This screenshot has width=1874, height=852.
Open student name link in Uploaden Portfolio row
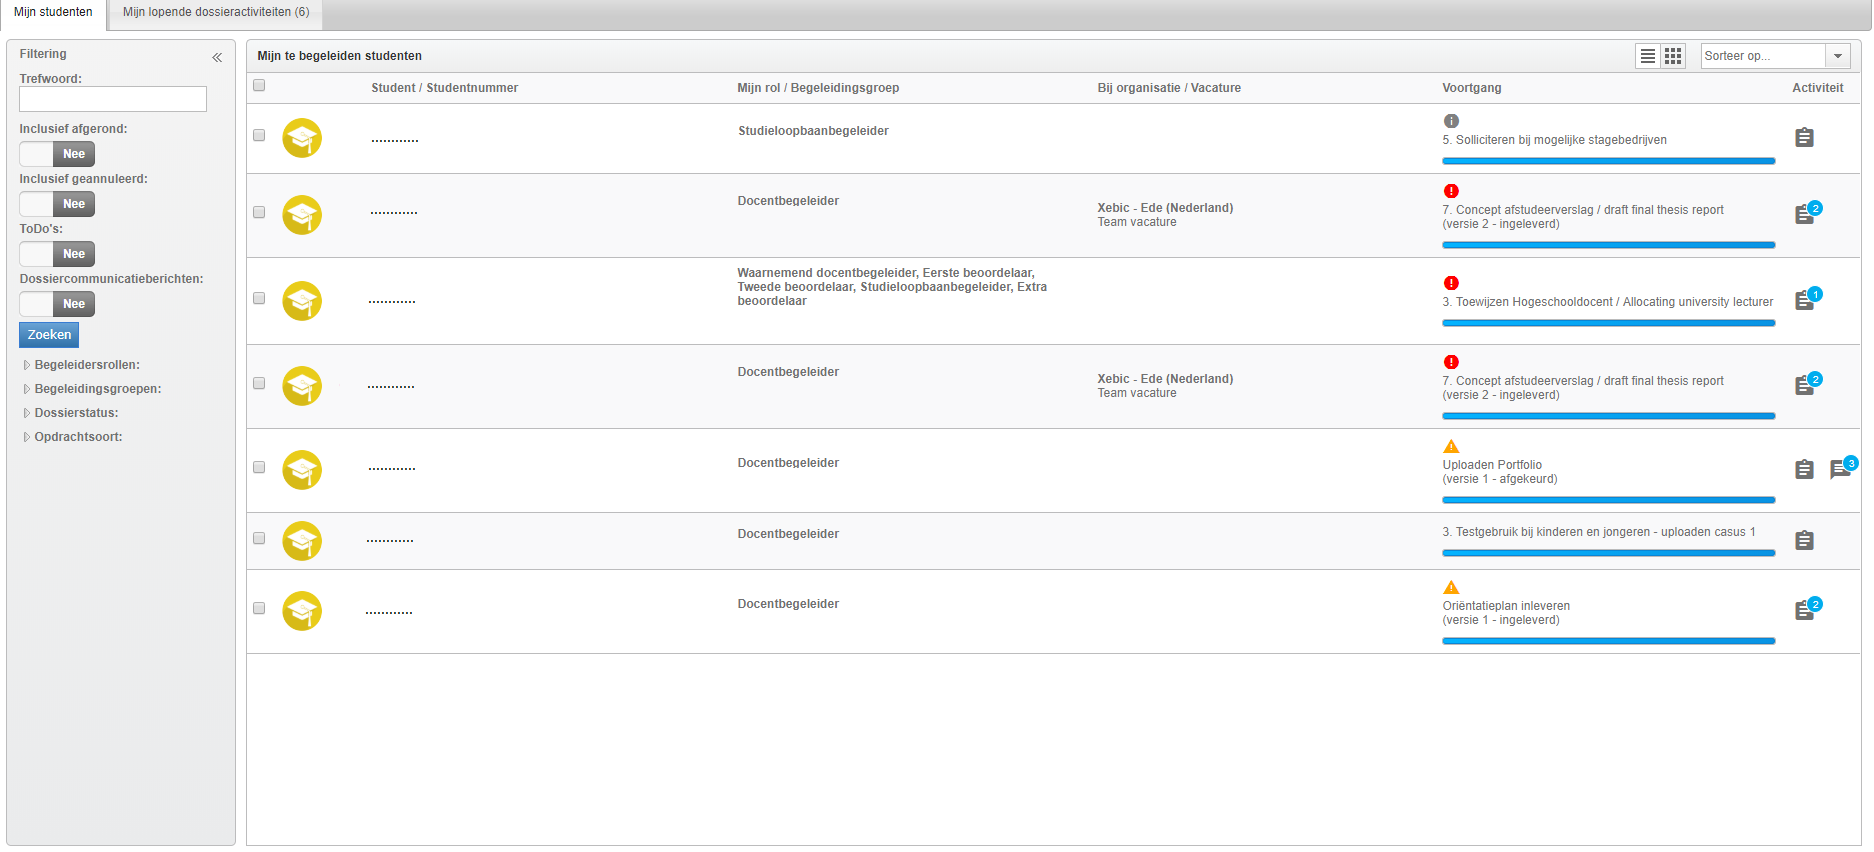coord(392,468)
